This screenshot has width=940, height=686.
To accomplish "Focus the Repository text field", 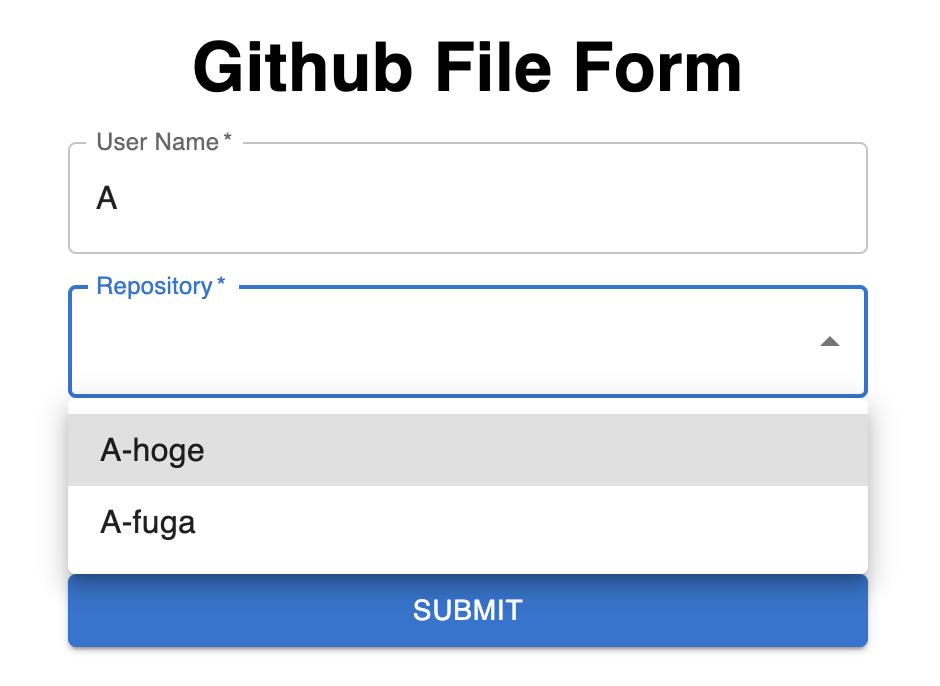I will (x=450, y=341).
